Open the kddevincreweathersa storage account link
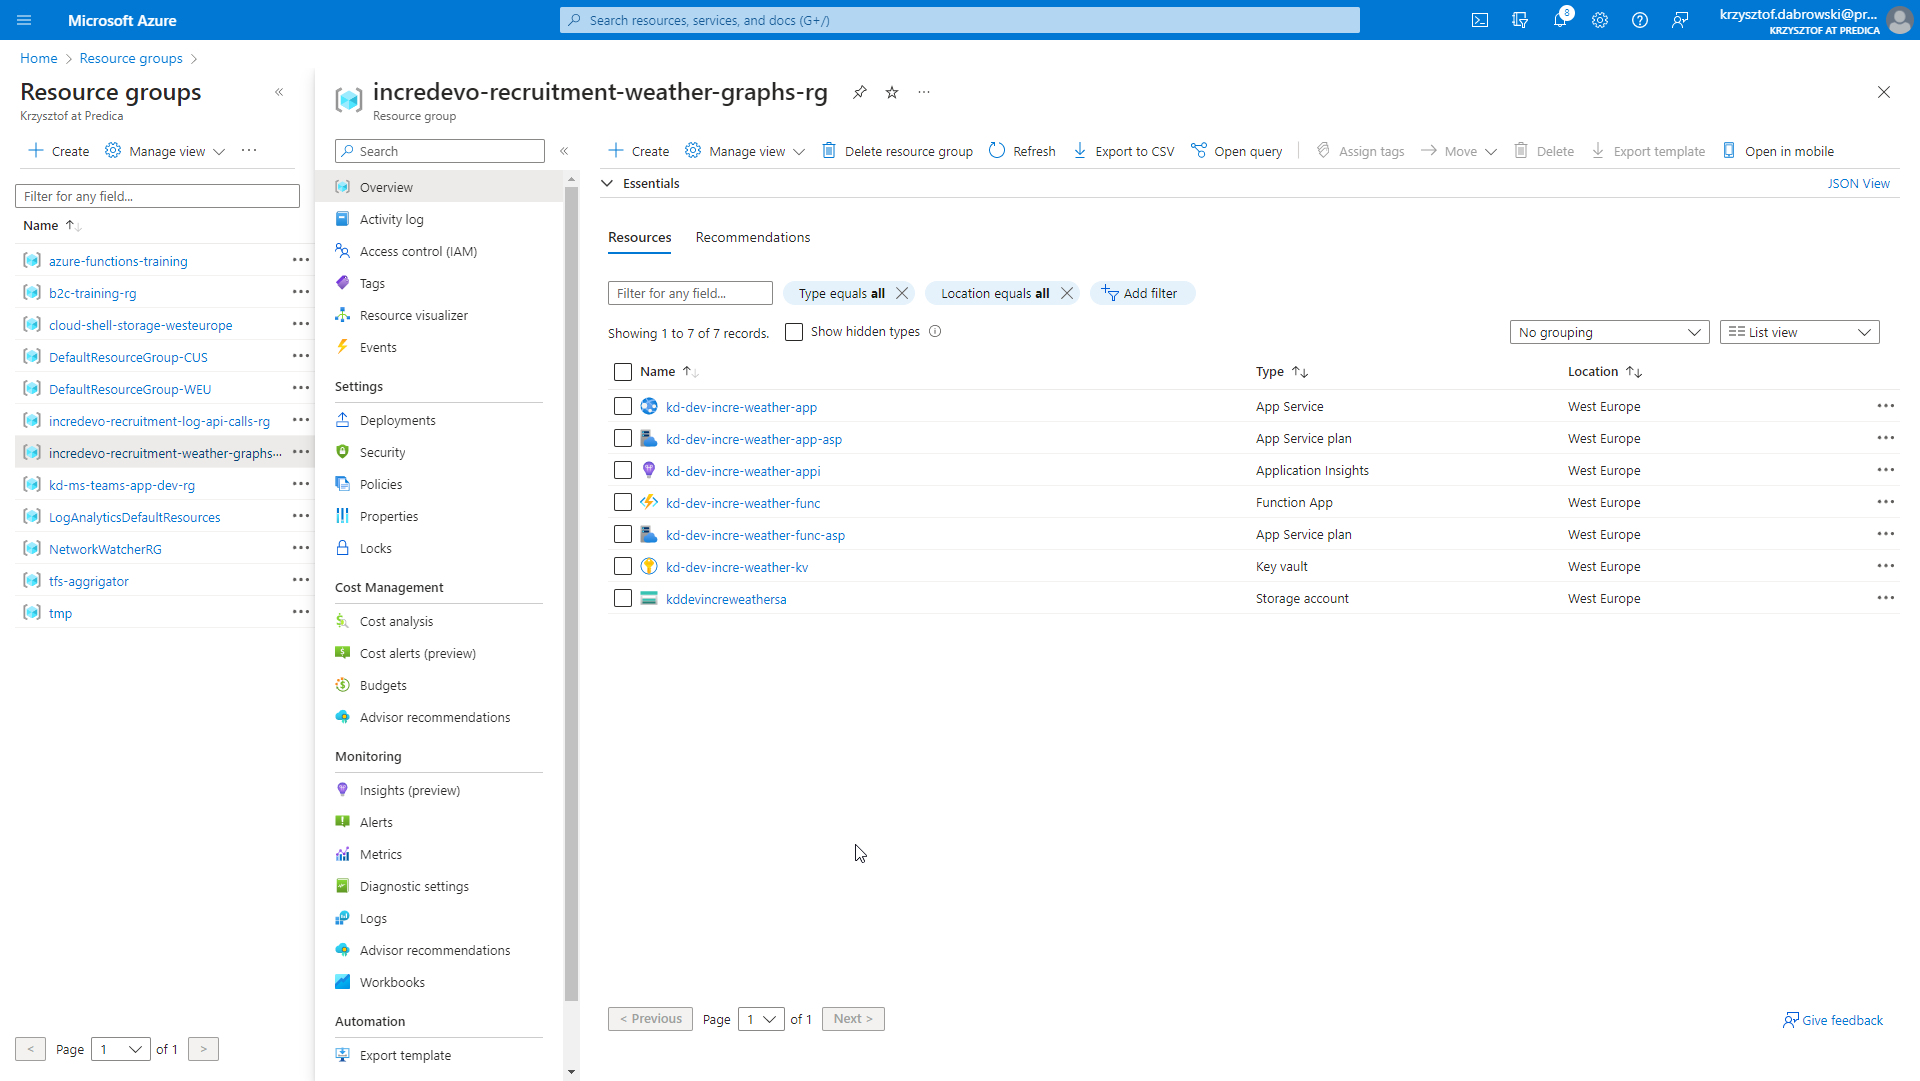This screenshot has height=1081, width=1920. pos(726,599)
